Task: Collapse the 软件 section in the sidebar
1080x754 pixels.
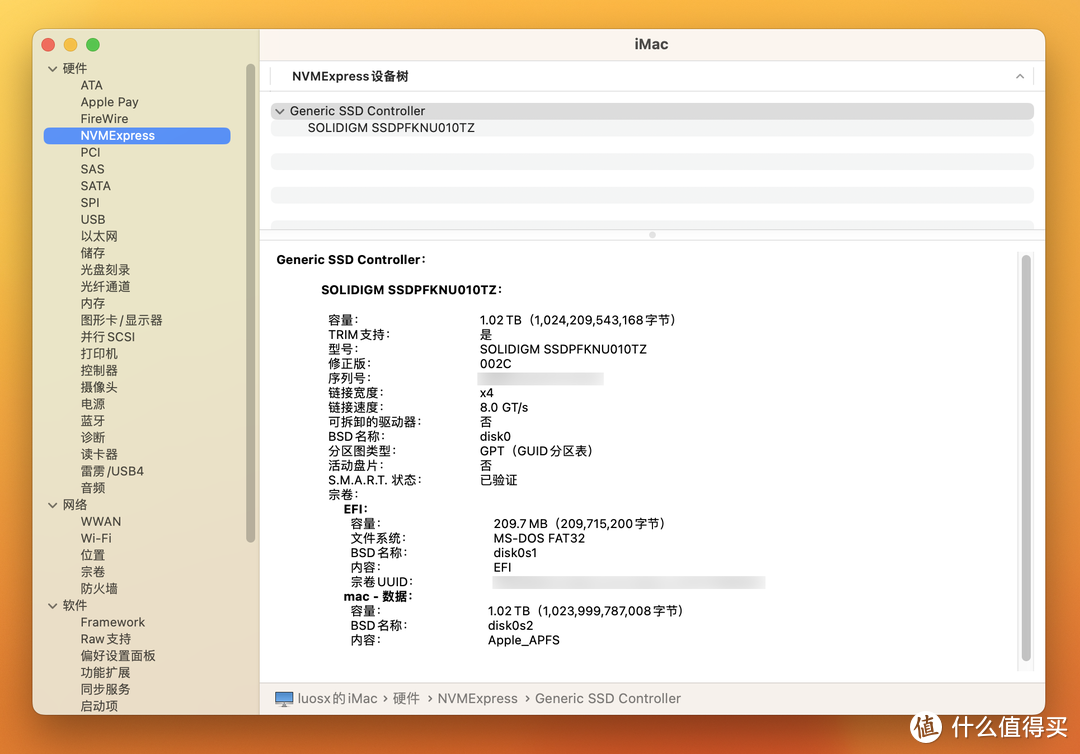Action: pos(52,605)
